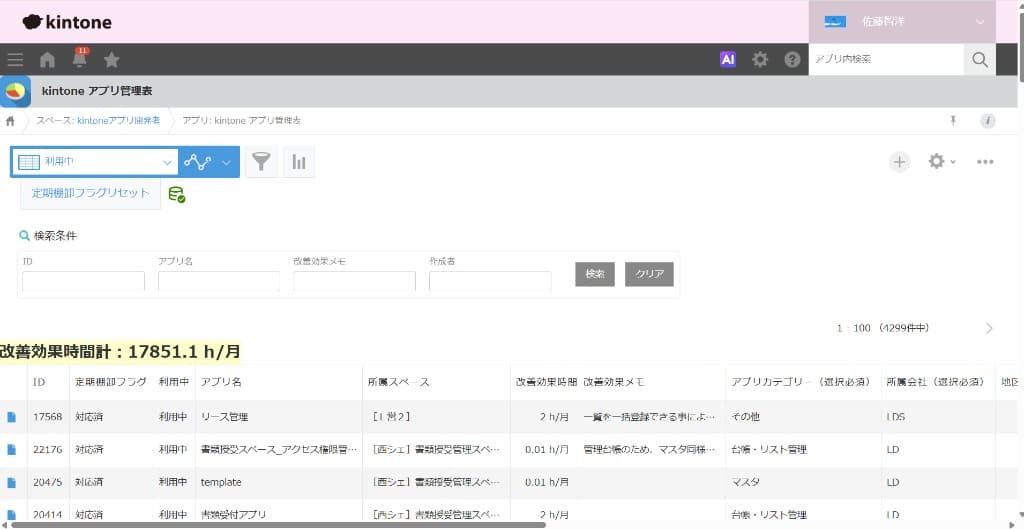Image resolution: width=1024 pixels, height=529 pixels.
Task: Click the 検索 button
Action: click(594, 274)
